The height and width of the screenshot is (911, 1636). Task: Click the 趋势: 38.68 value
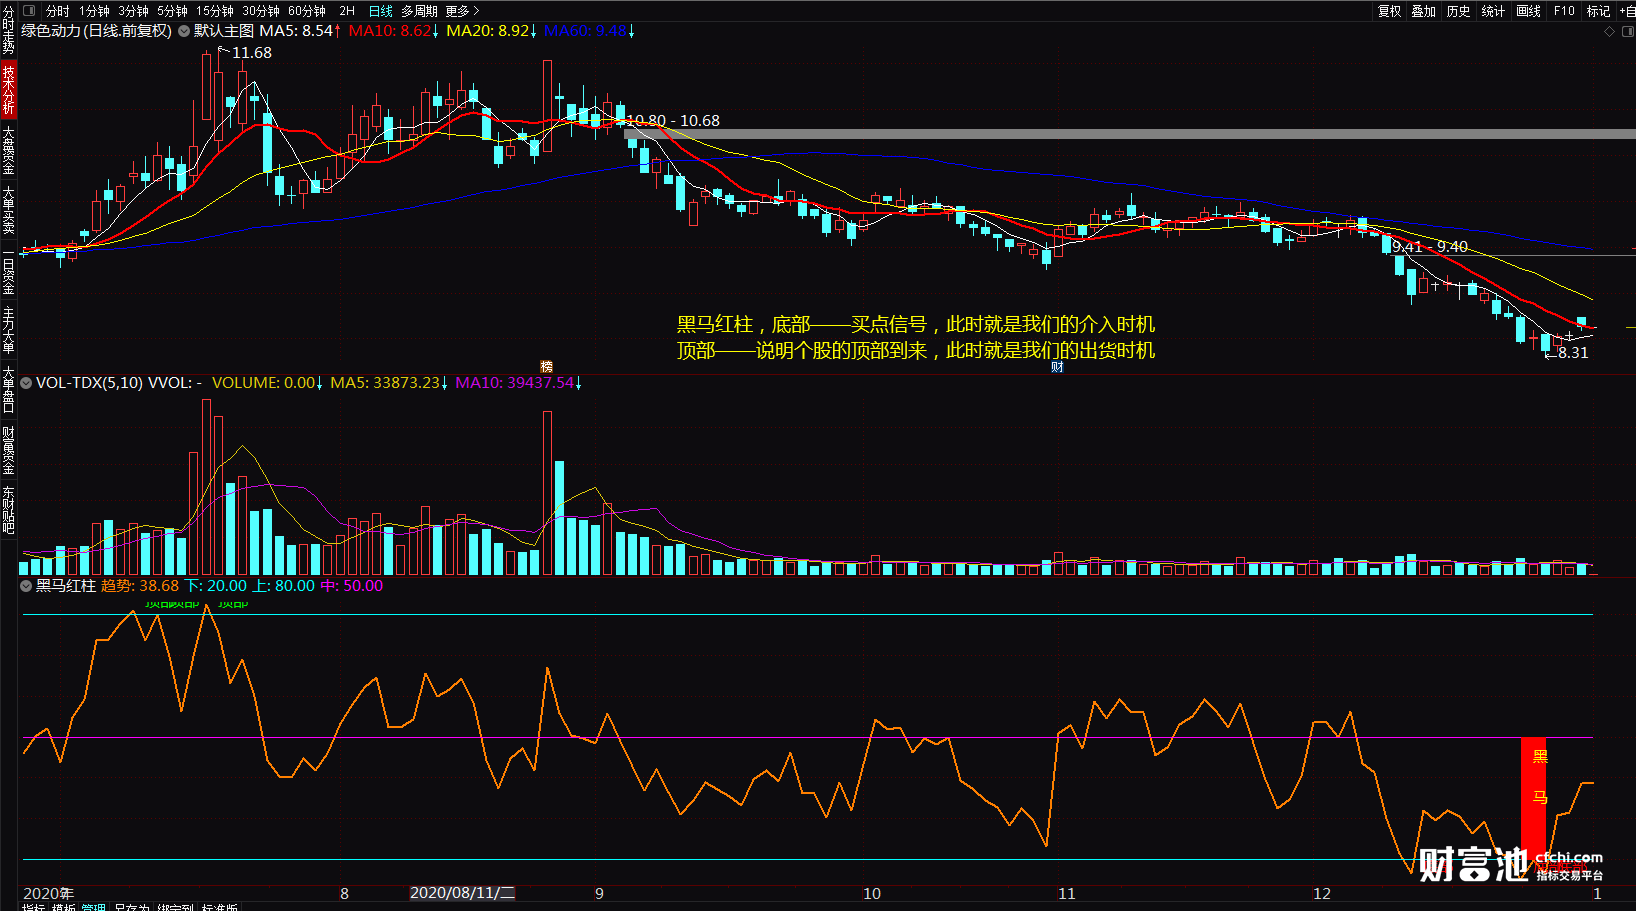click(140, 586)
